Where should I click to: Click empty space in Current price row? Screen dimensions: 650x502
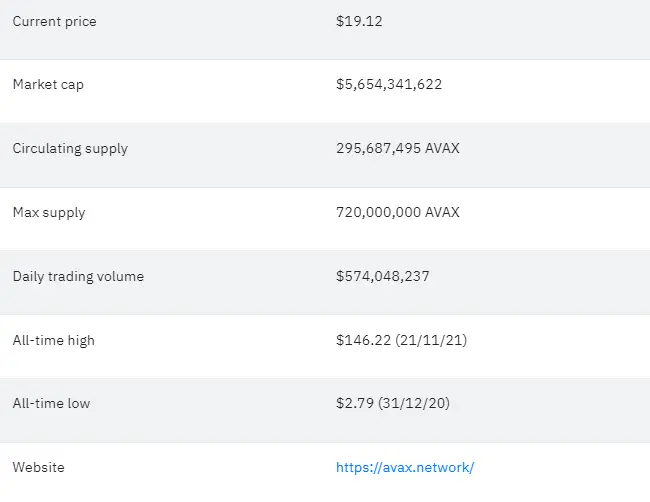point(518,29)
